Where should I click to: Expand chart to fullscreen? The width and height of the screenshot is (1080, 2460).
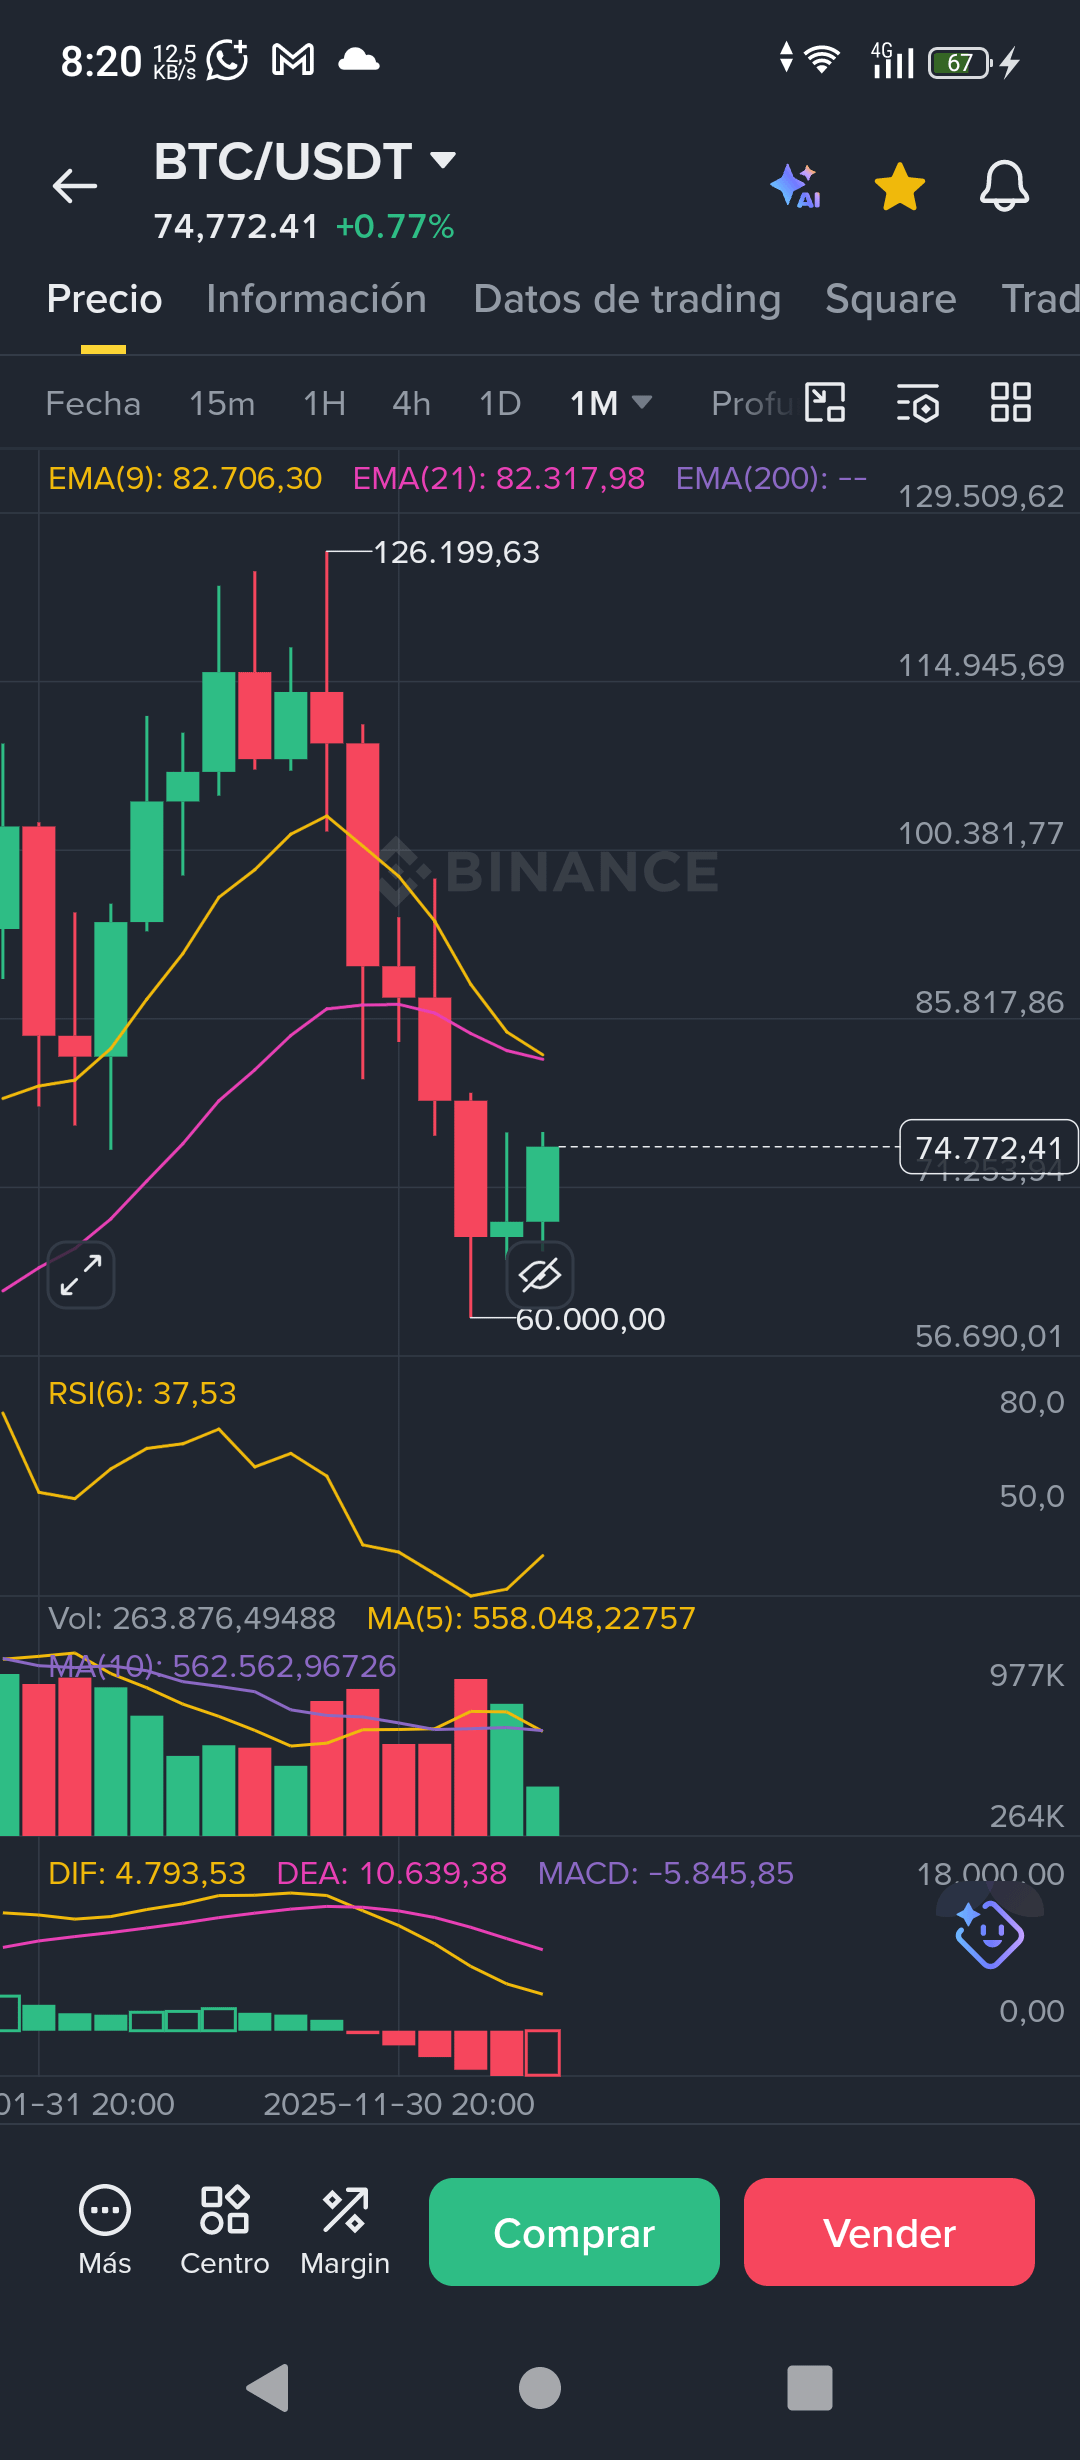(81, 1275)
